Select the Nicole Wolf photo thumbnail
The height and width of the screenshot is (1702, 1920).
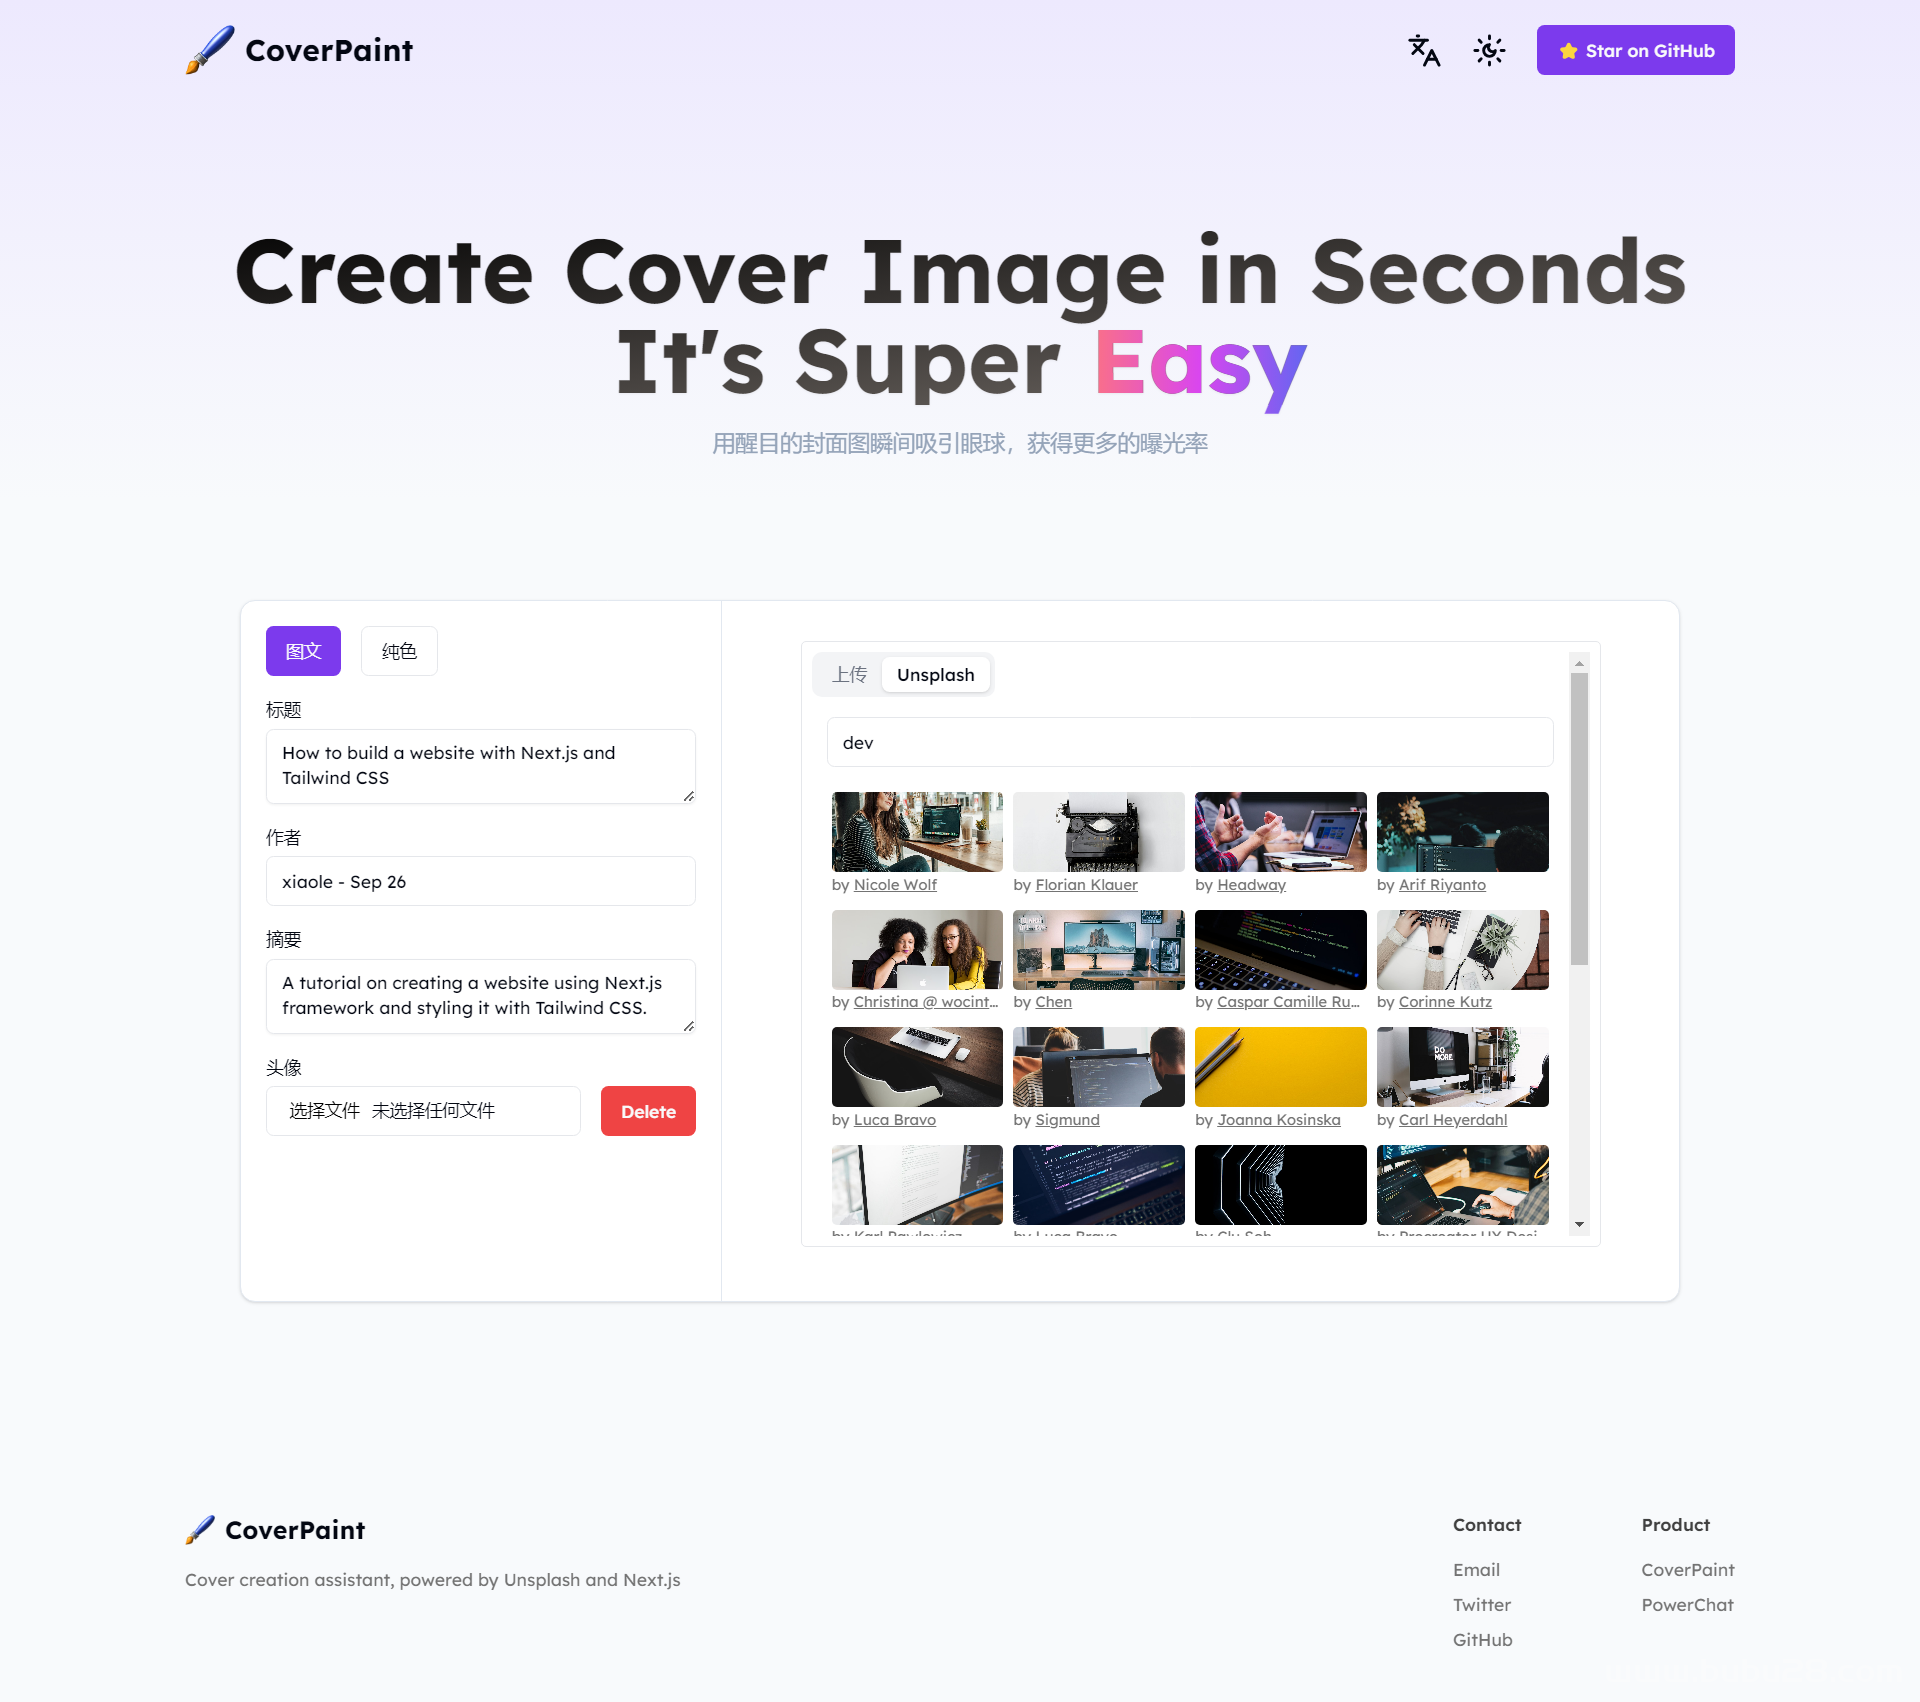tap(916, 831)
